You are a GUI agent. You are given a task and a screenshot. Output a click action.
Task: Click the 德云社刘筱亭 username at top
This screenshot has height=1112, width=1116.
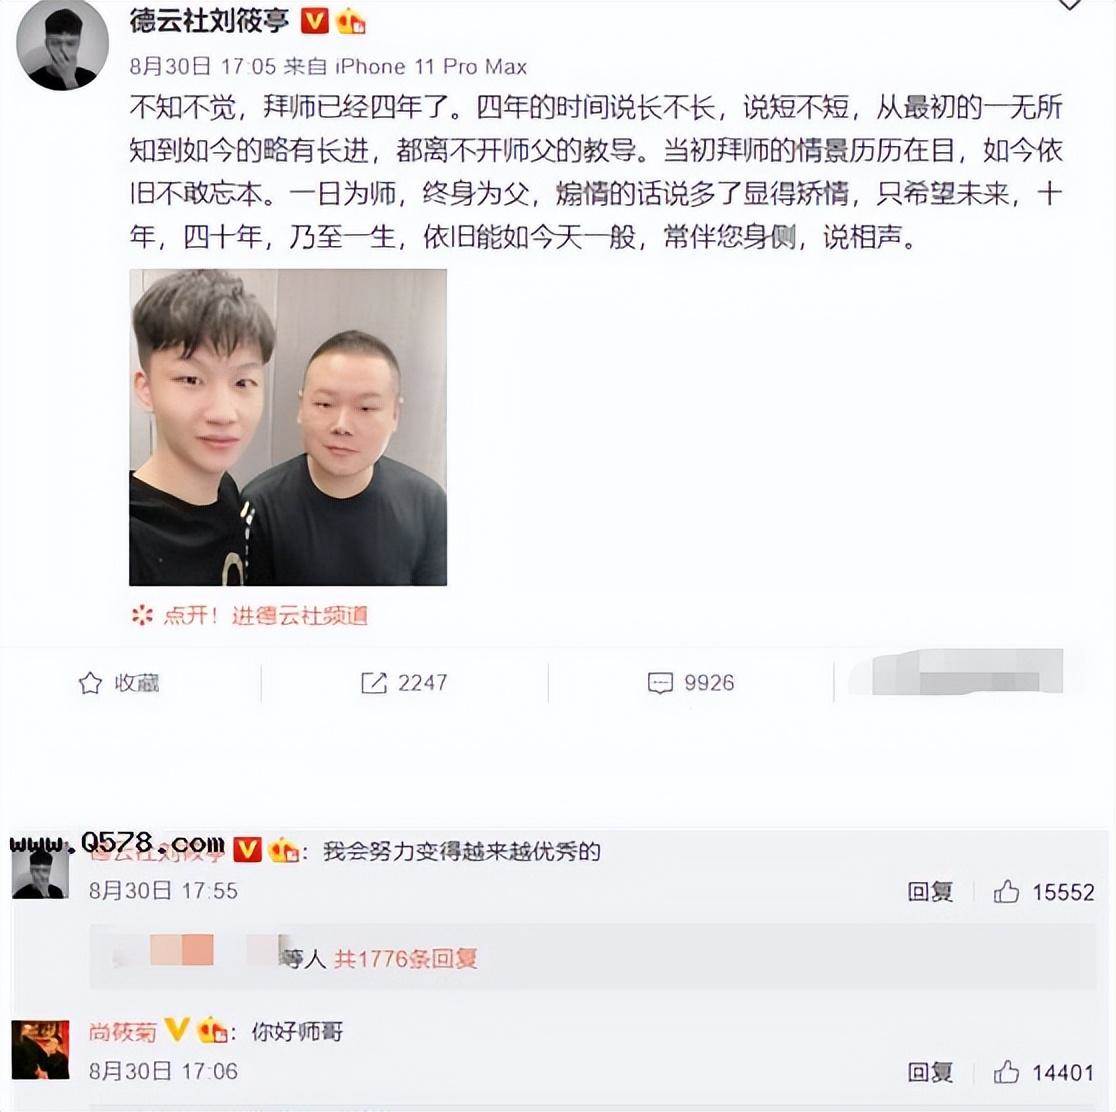tap(209, 21)
